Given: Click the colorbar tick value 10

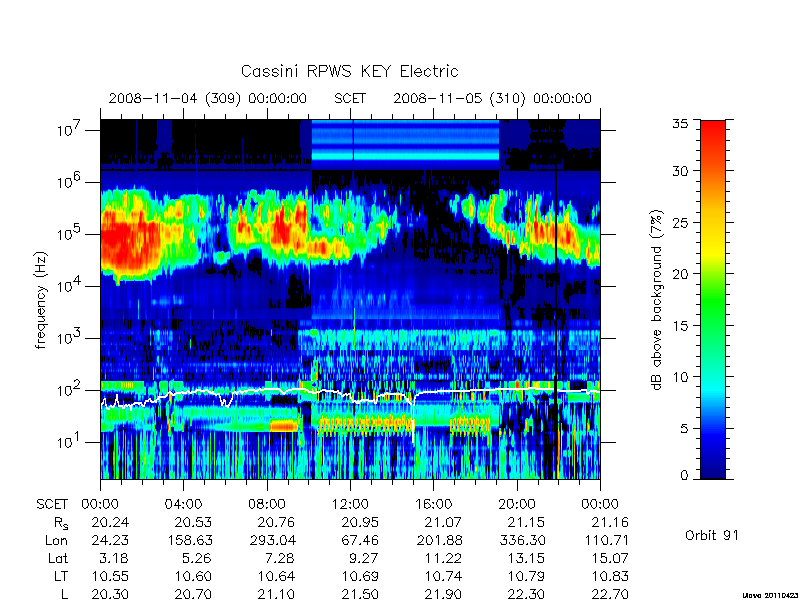Looking at the screenshot, I should pyautogui.click(x=680, y=377).
